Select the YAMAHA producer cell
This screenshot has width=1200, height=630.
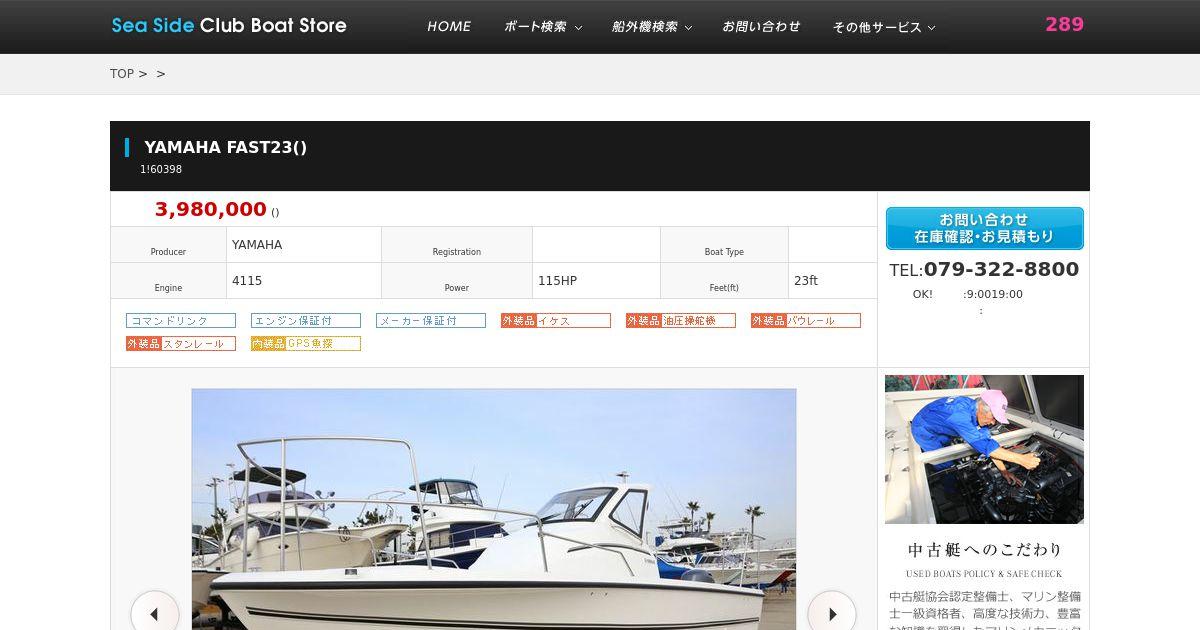tap(304, 245)
